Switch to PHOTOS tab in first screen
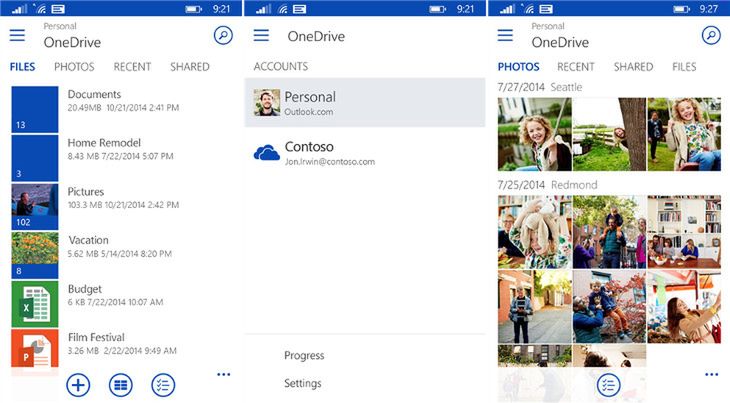 coord(74,67)
